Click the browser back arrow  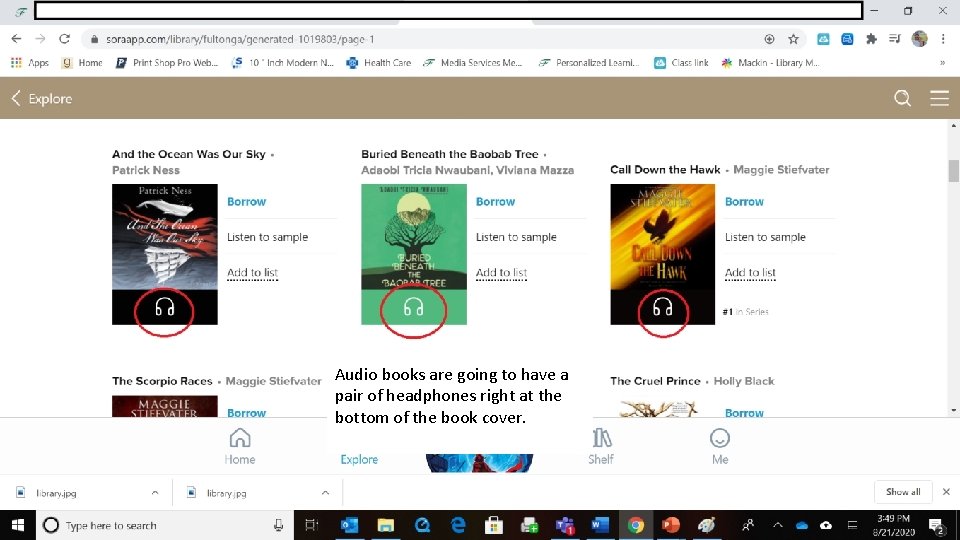pos(16,39)
